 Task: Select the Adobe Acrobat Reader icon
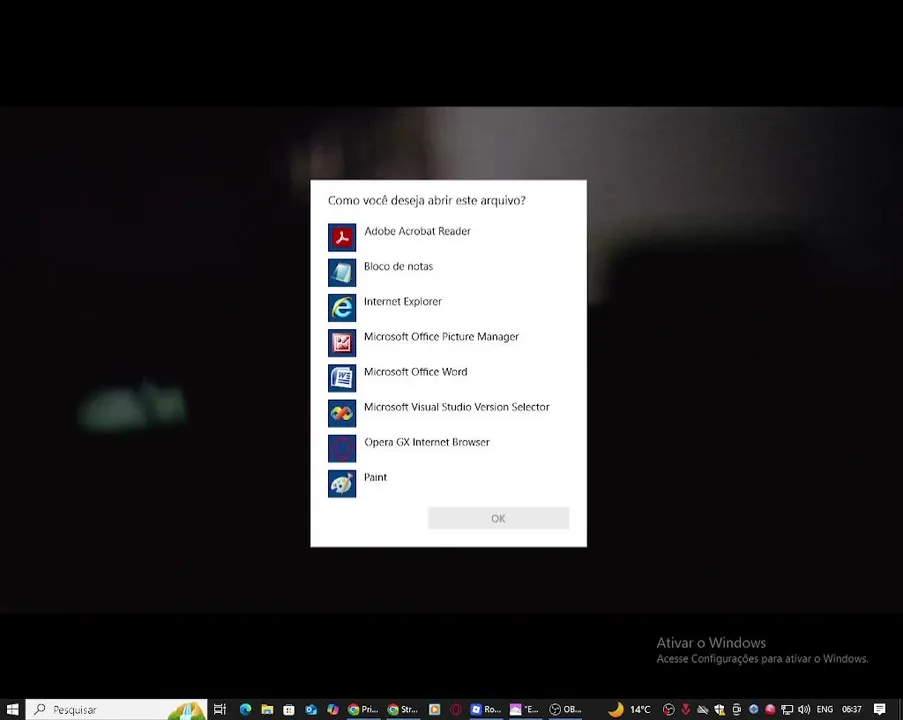(342, 237)
